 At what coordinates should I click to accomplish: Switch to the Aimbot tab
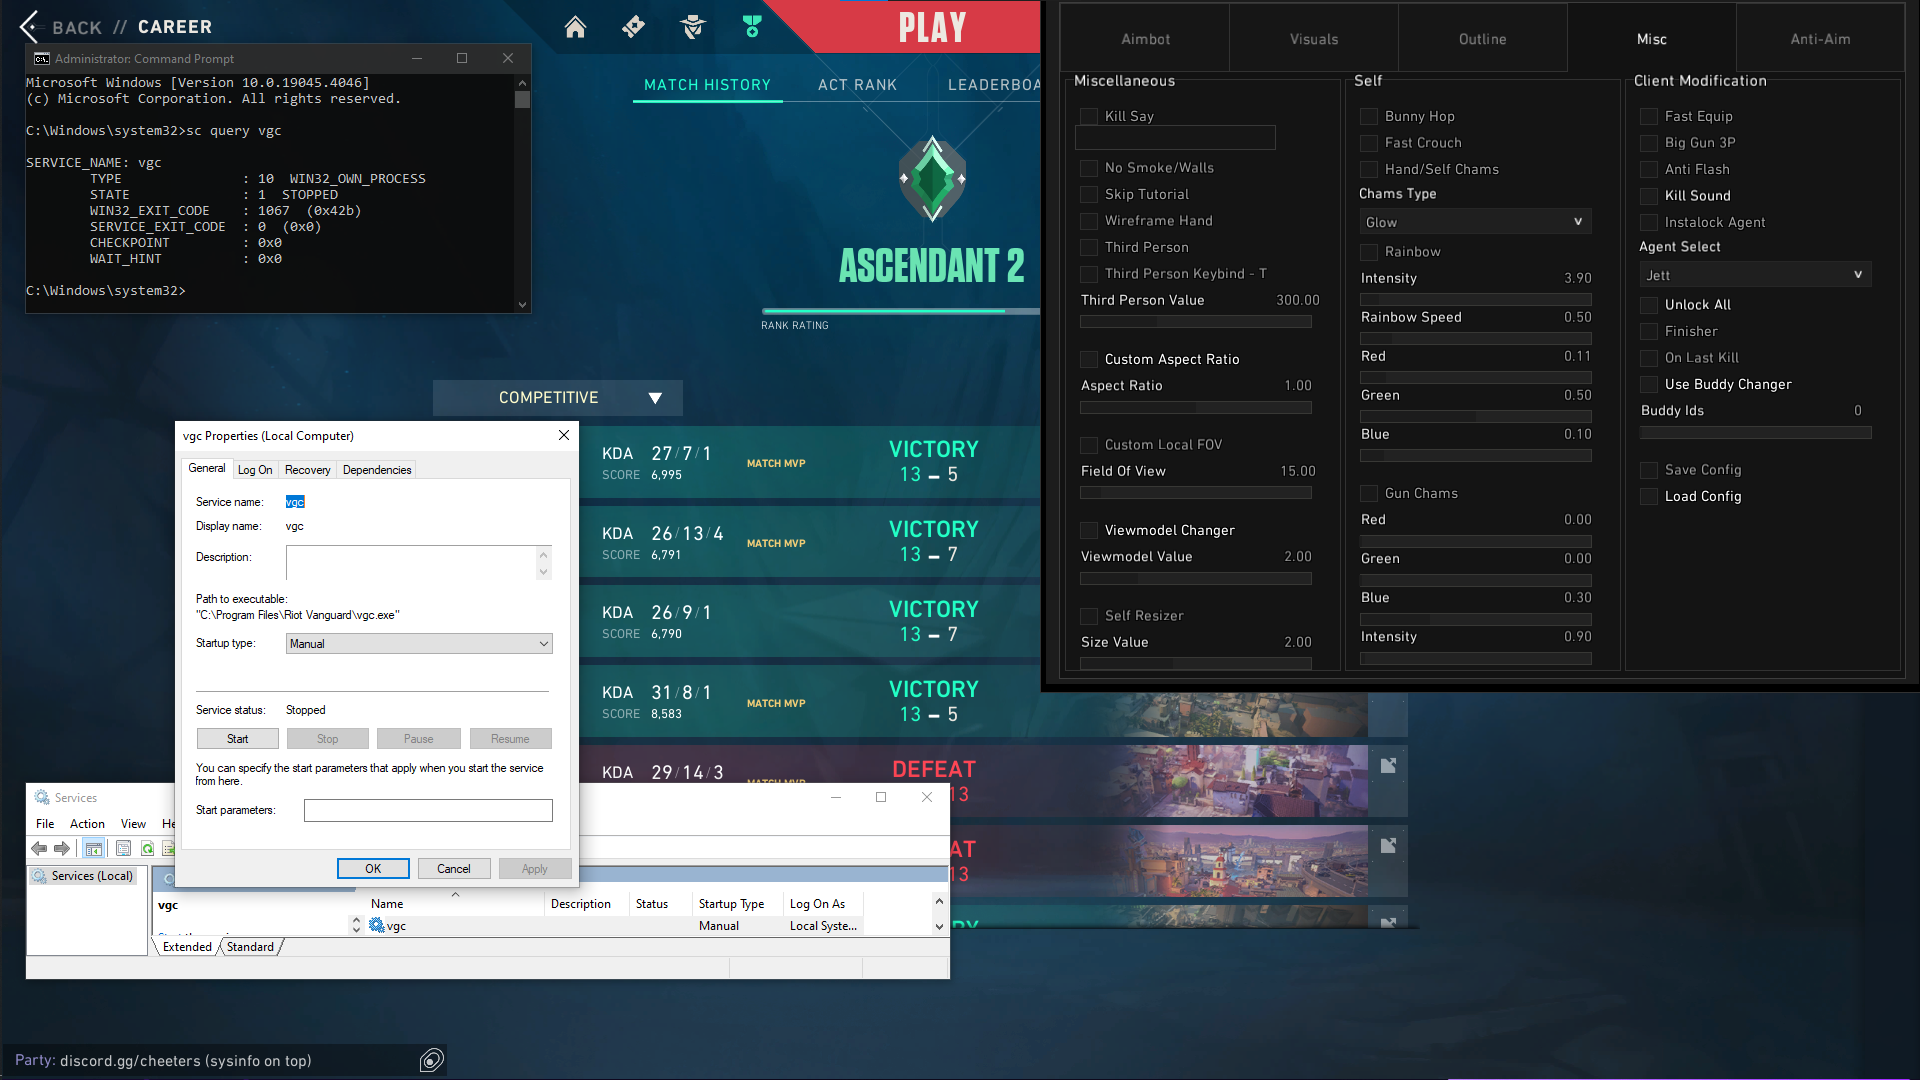point(1145,39)
